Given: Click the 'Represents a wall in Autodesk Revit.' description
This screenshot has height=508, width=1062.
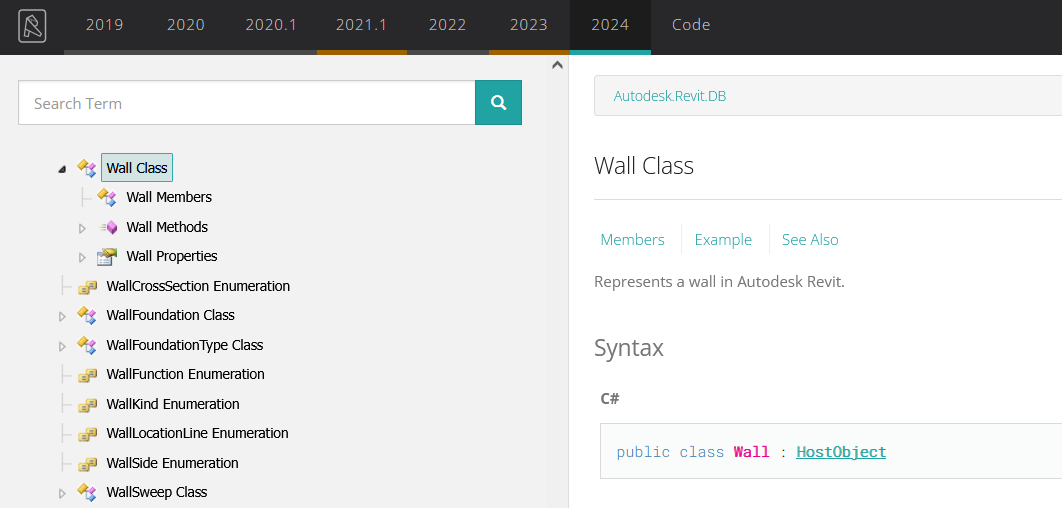Looking at the screenshot, I should (719, 282).
